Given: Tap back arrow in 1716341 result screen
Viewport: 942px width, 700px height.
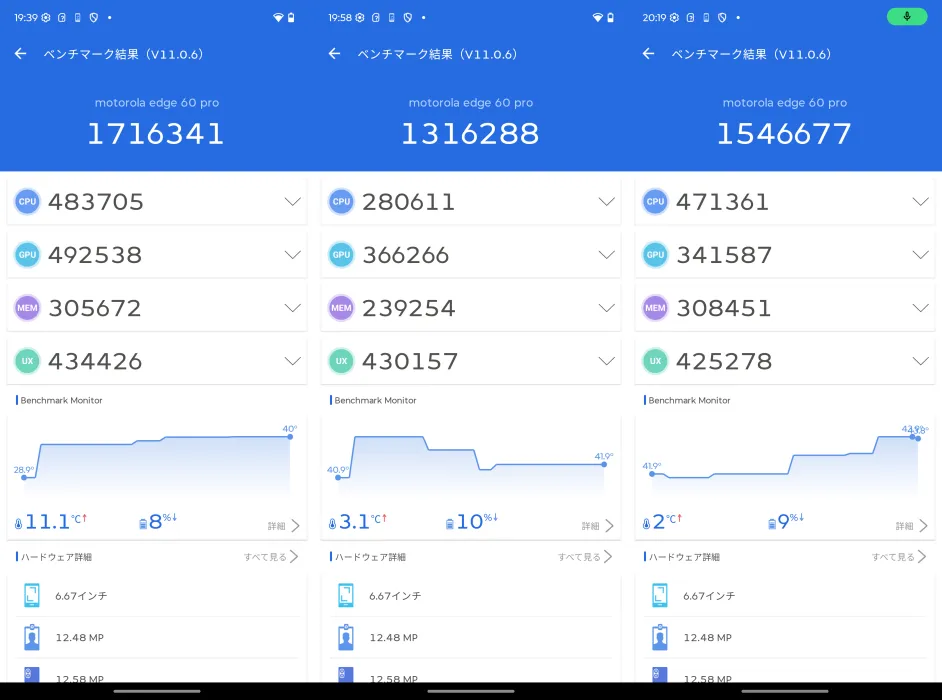Looking at the screenshot, I should 20,53.
